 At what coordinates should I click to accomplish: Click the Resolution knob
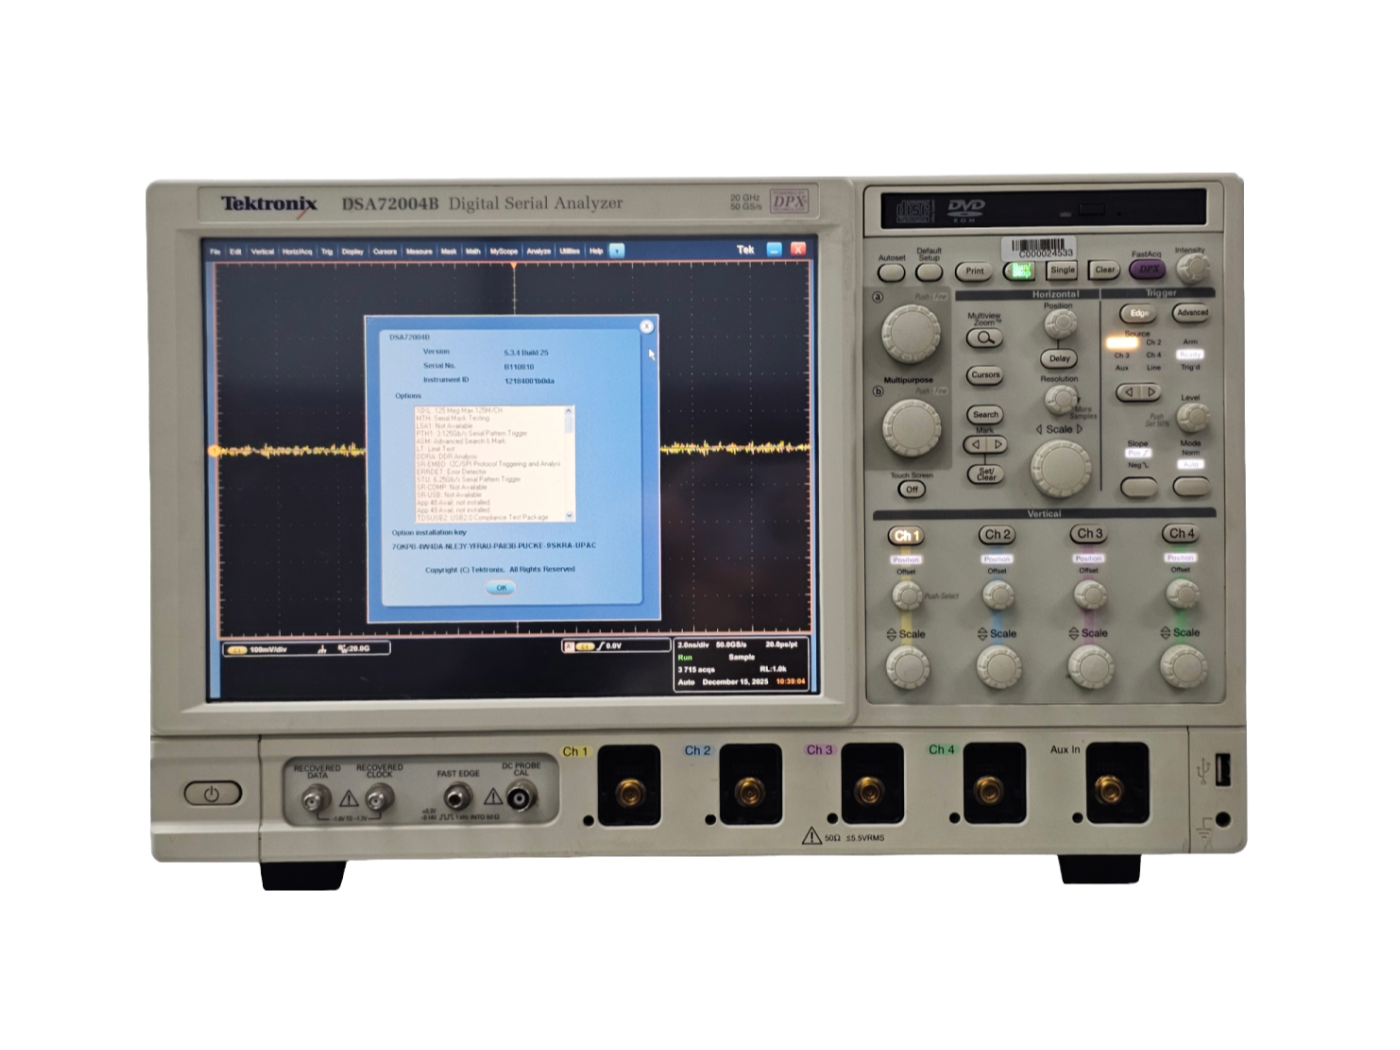coord(1059,398)
